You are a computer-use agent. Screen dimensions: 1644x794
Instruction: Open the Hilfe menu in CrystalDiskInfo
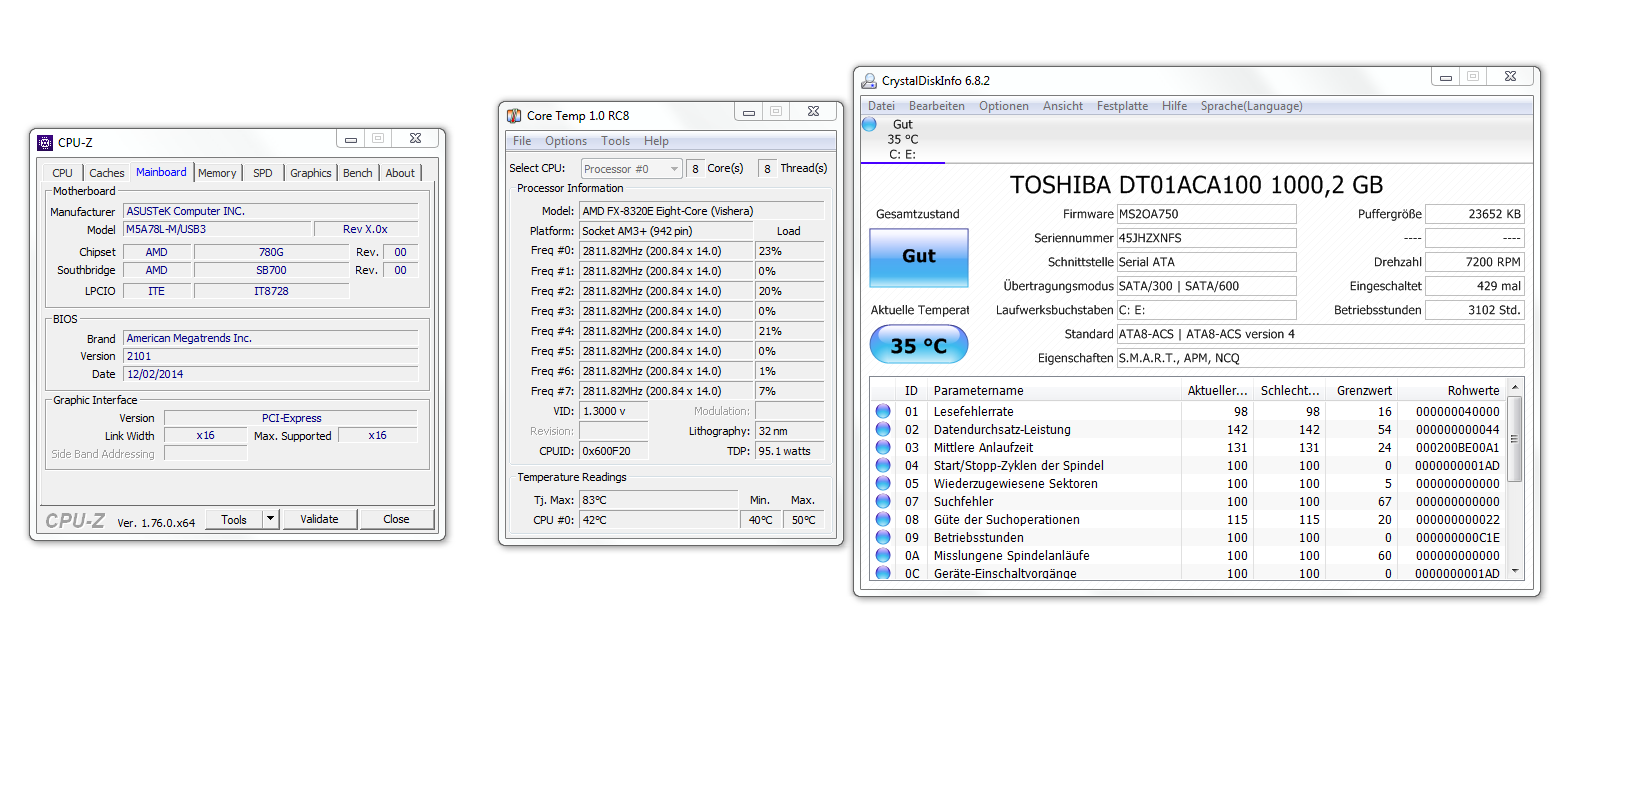1175,106
